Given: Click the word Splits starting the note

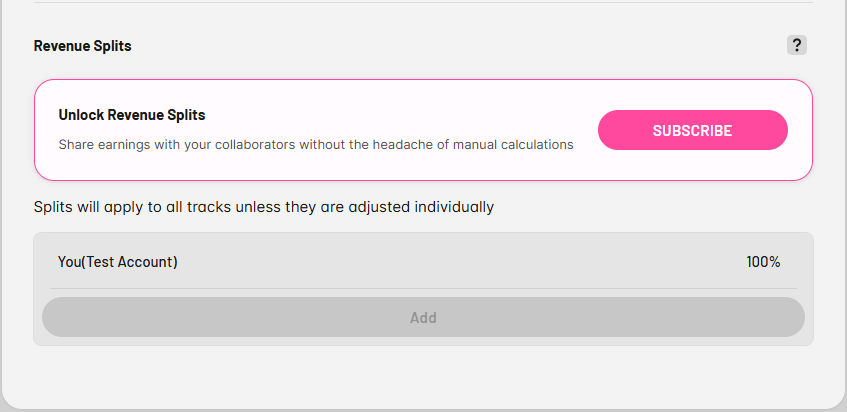Looking at the screenshot, I should click(x=53, y=207).
